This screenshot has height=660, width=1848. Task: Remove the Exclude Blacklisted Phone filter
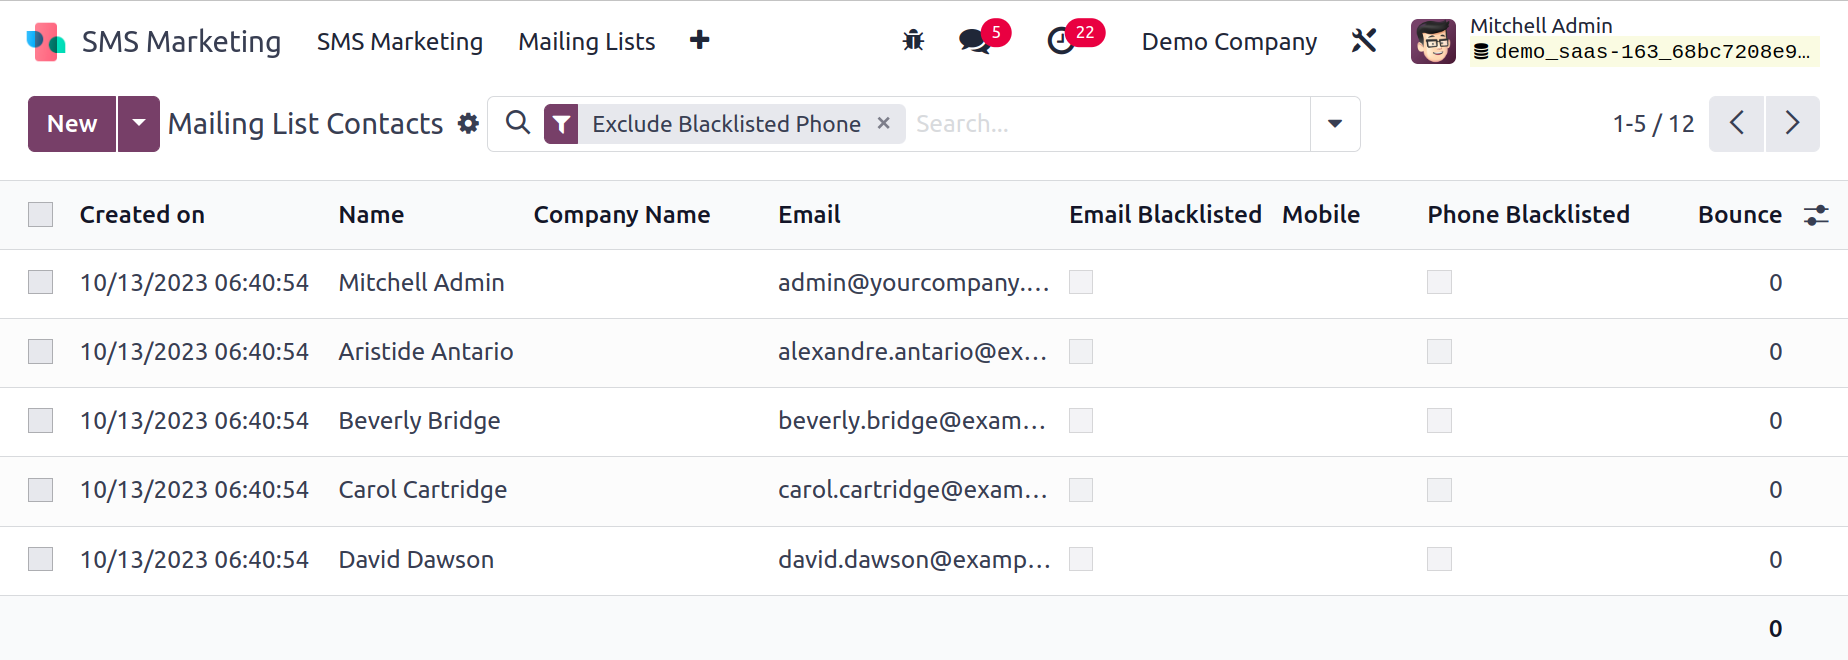click(x=884, y=123)
